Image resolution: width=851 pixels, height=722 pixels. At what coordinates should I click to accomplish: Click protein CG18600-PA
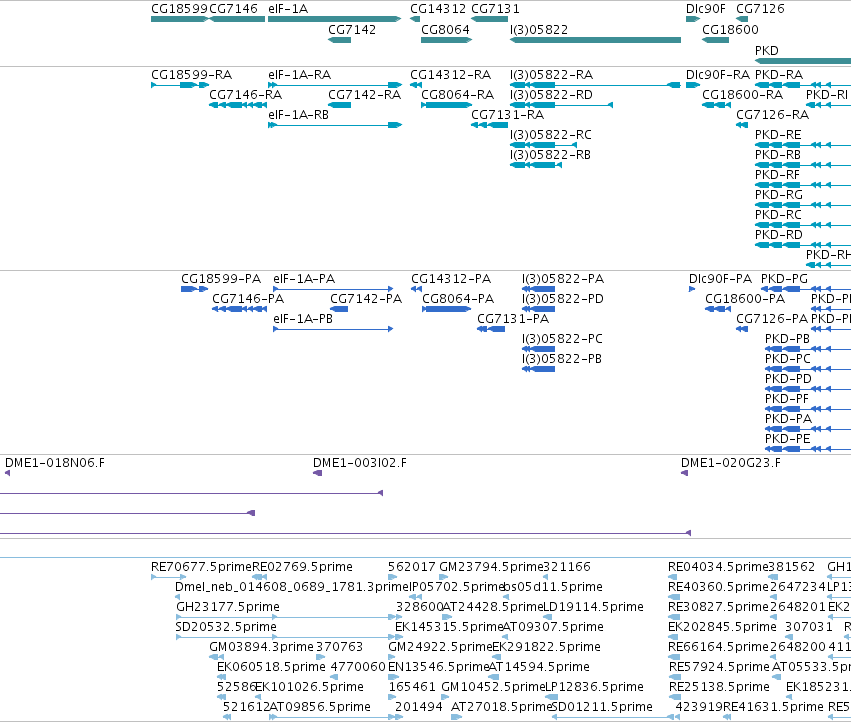pyautogui.click(x=745, y=299)
